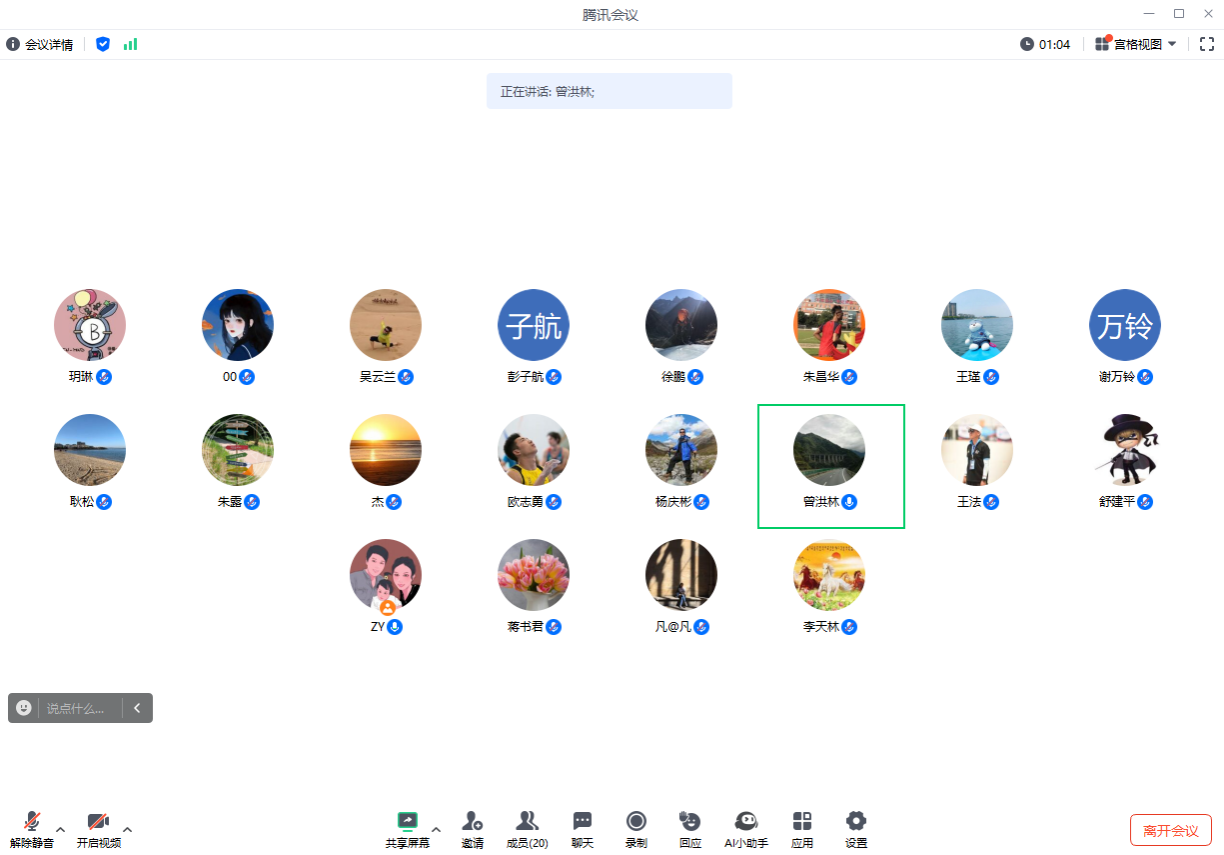Unmute microphone with 解除静音
1224x855 pixels.
[32, 822]
